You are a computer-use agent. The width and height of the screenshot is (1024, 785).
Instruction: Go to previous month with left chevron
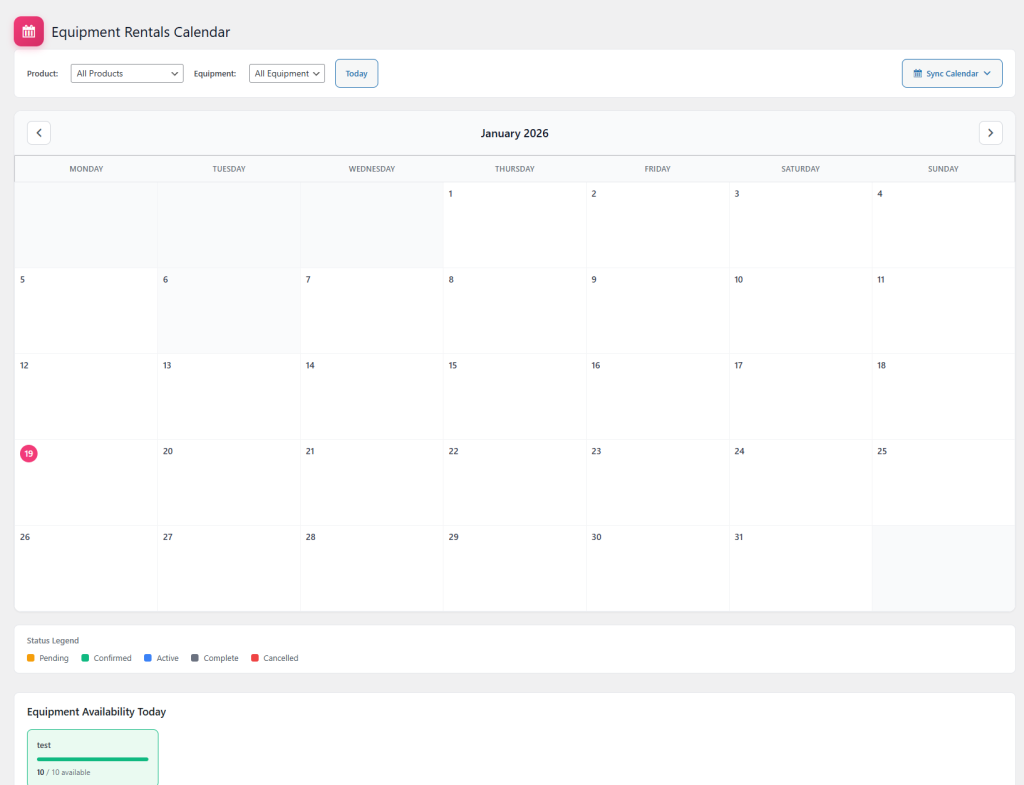[39, 133]
